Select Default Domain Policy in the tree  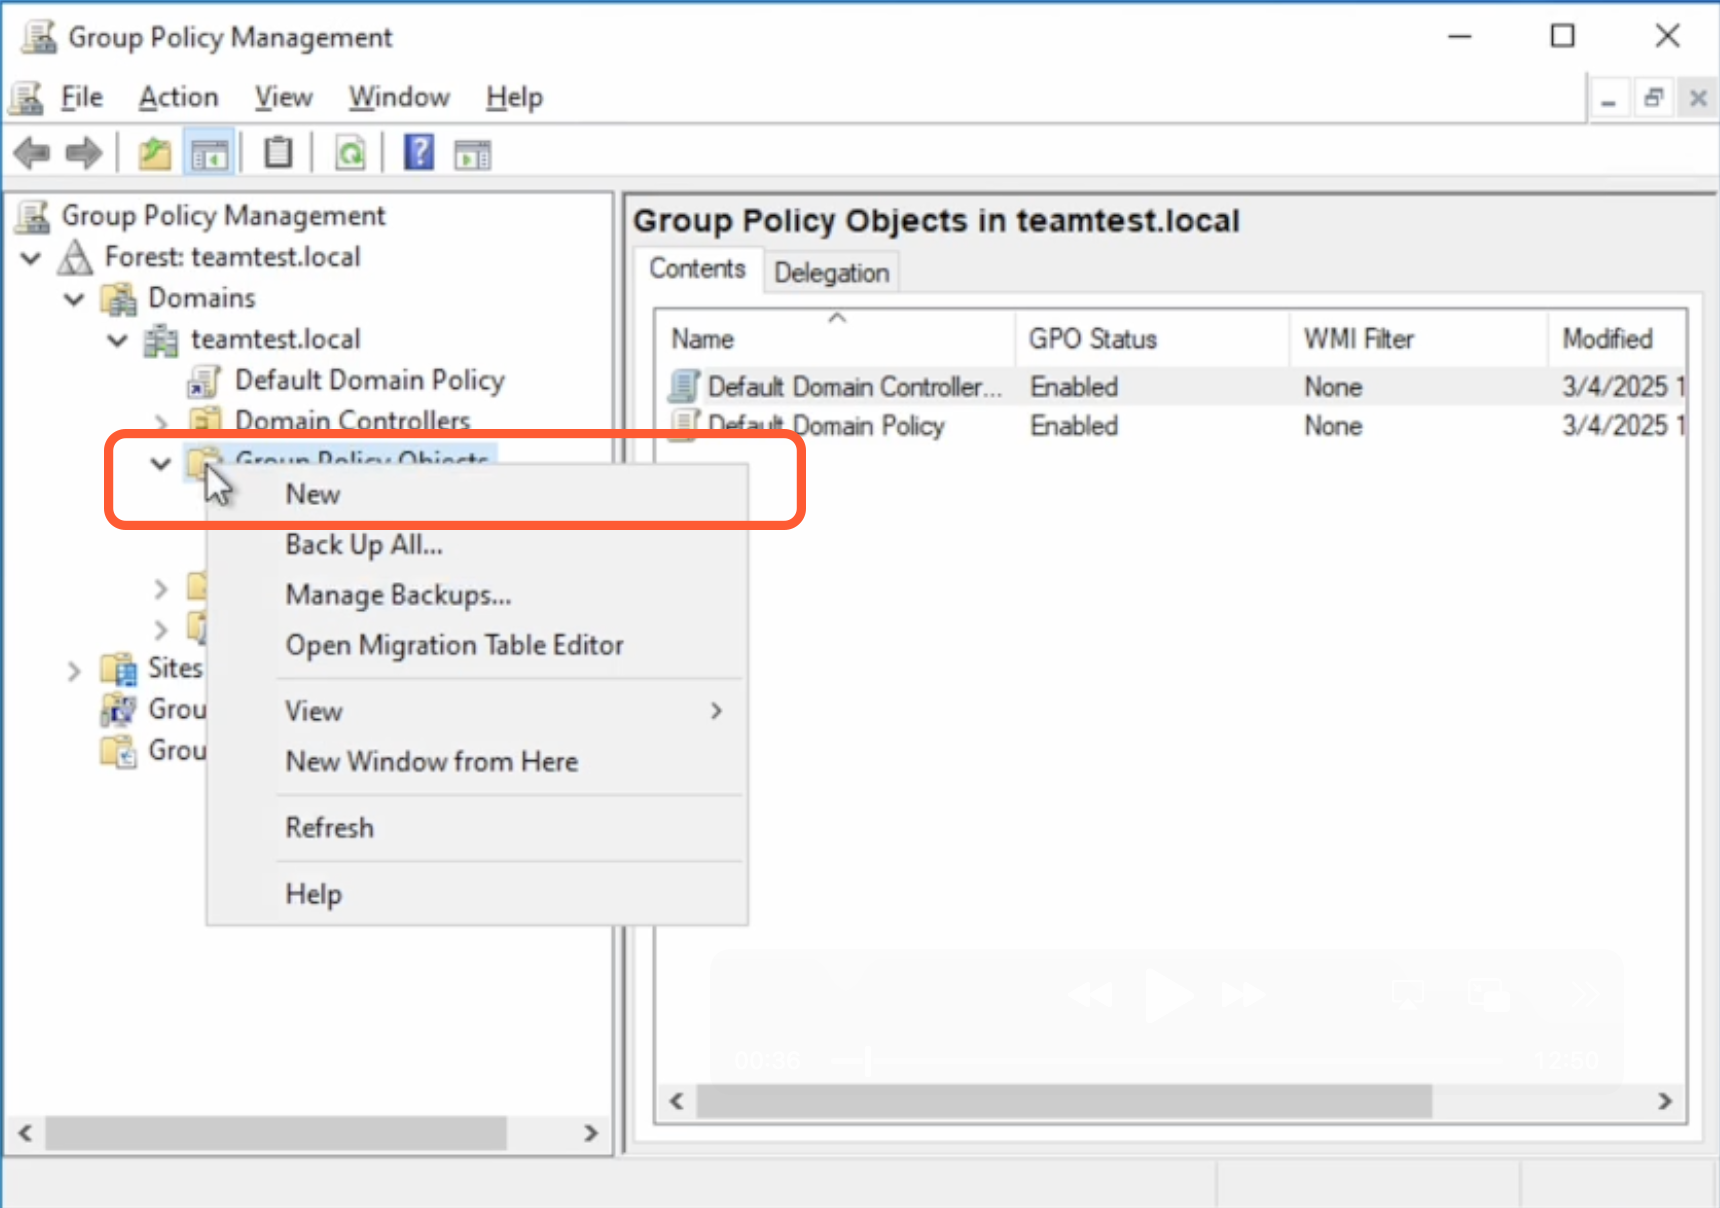coord(369,380)
